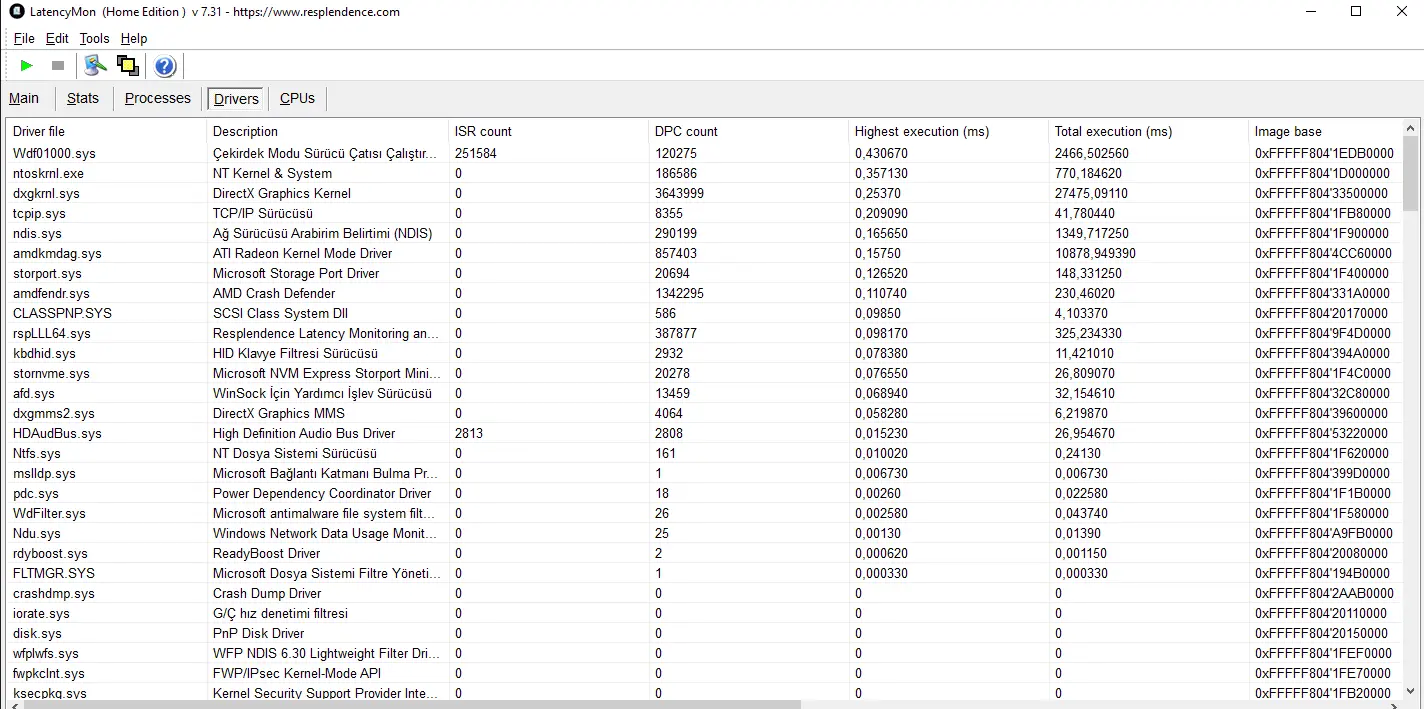Switch to the Stats tab
The width and height of the screenshot is (1424, 709).
tap(83, 98)
